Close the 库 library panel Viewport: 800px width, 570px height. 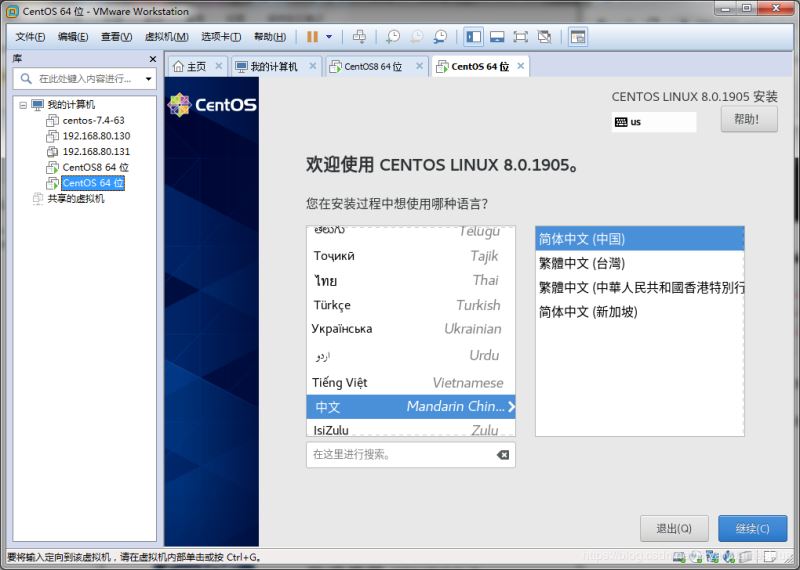pos(152,58)
